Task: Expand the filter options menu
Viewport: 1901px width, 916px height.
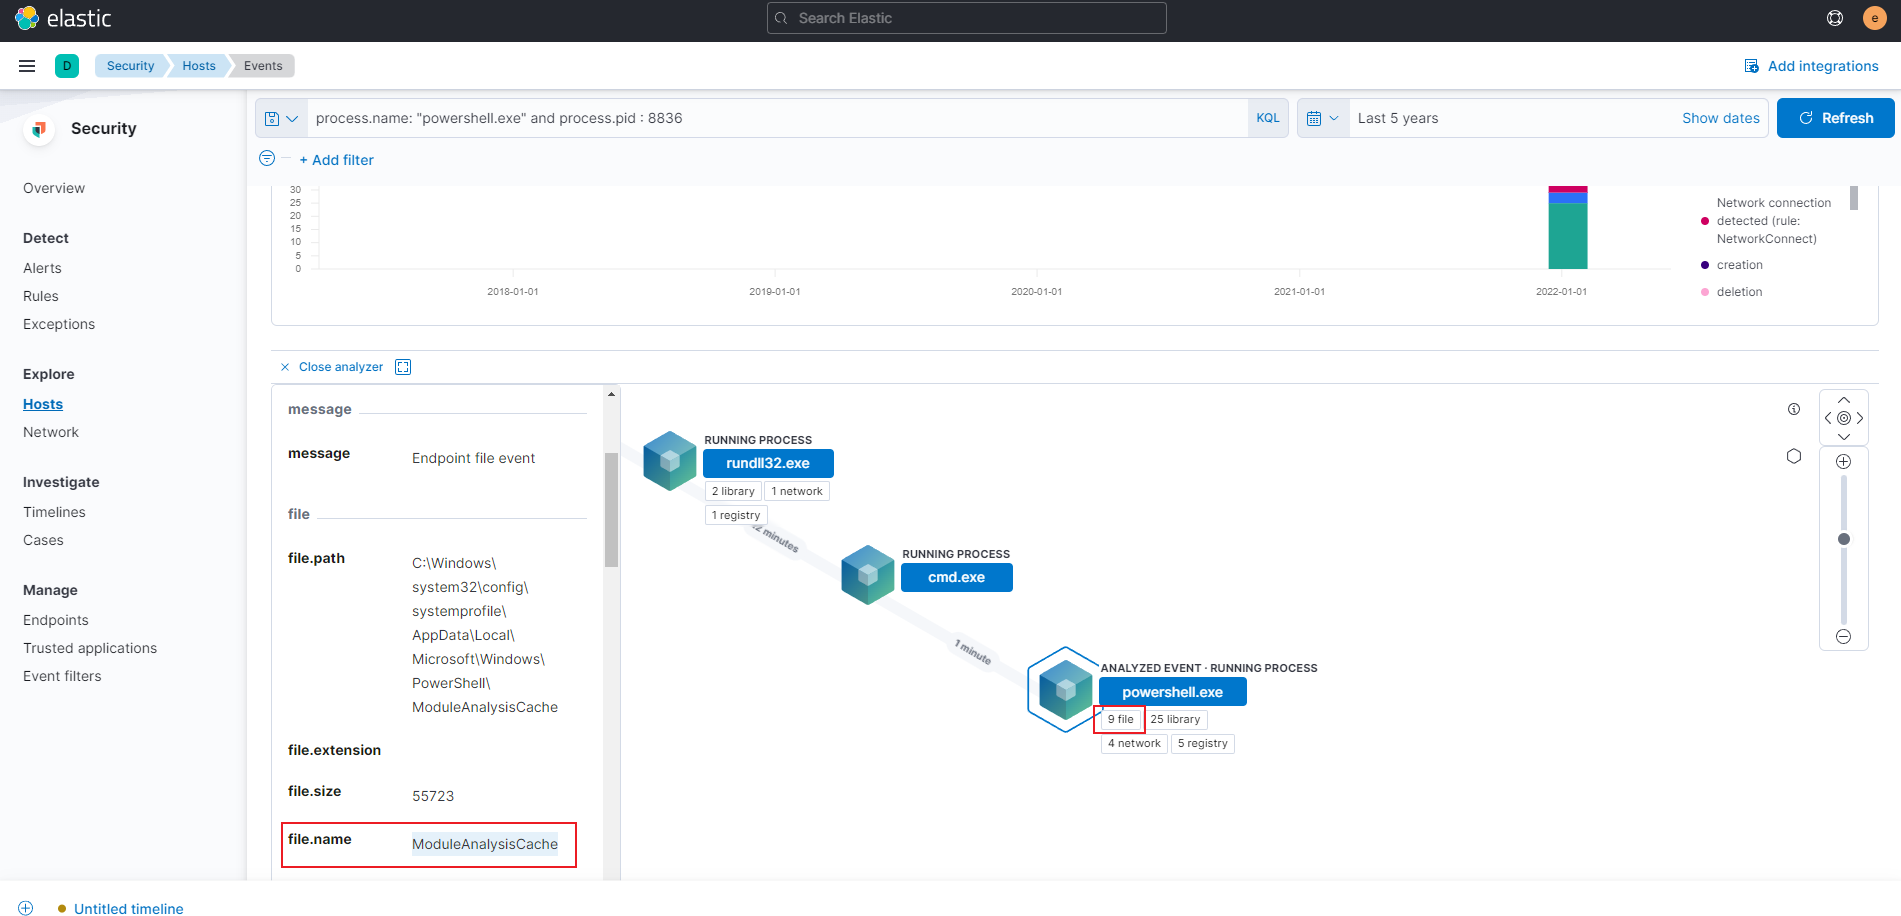Action: tap(267, 159)
